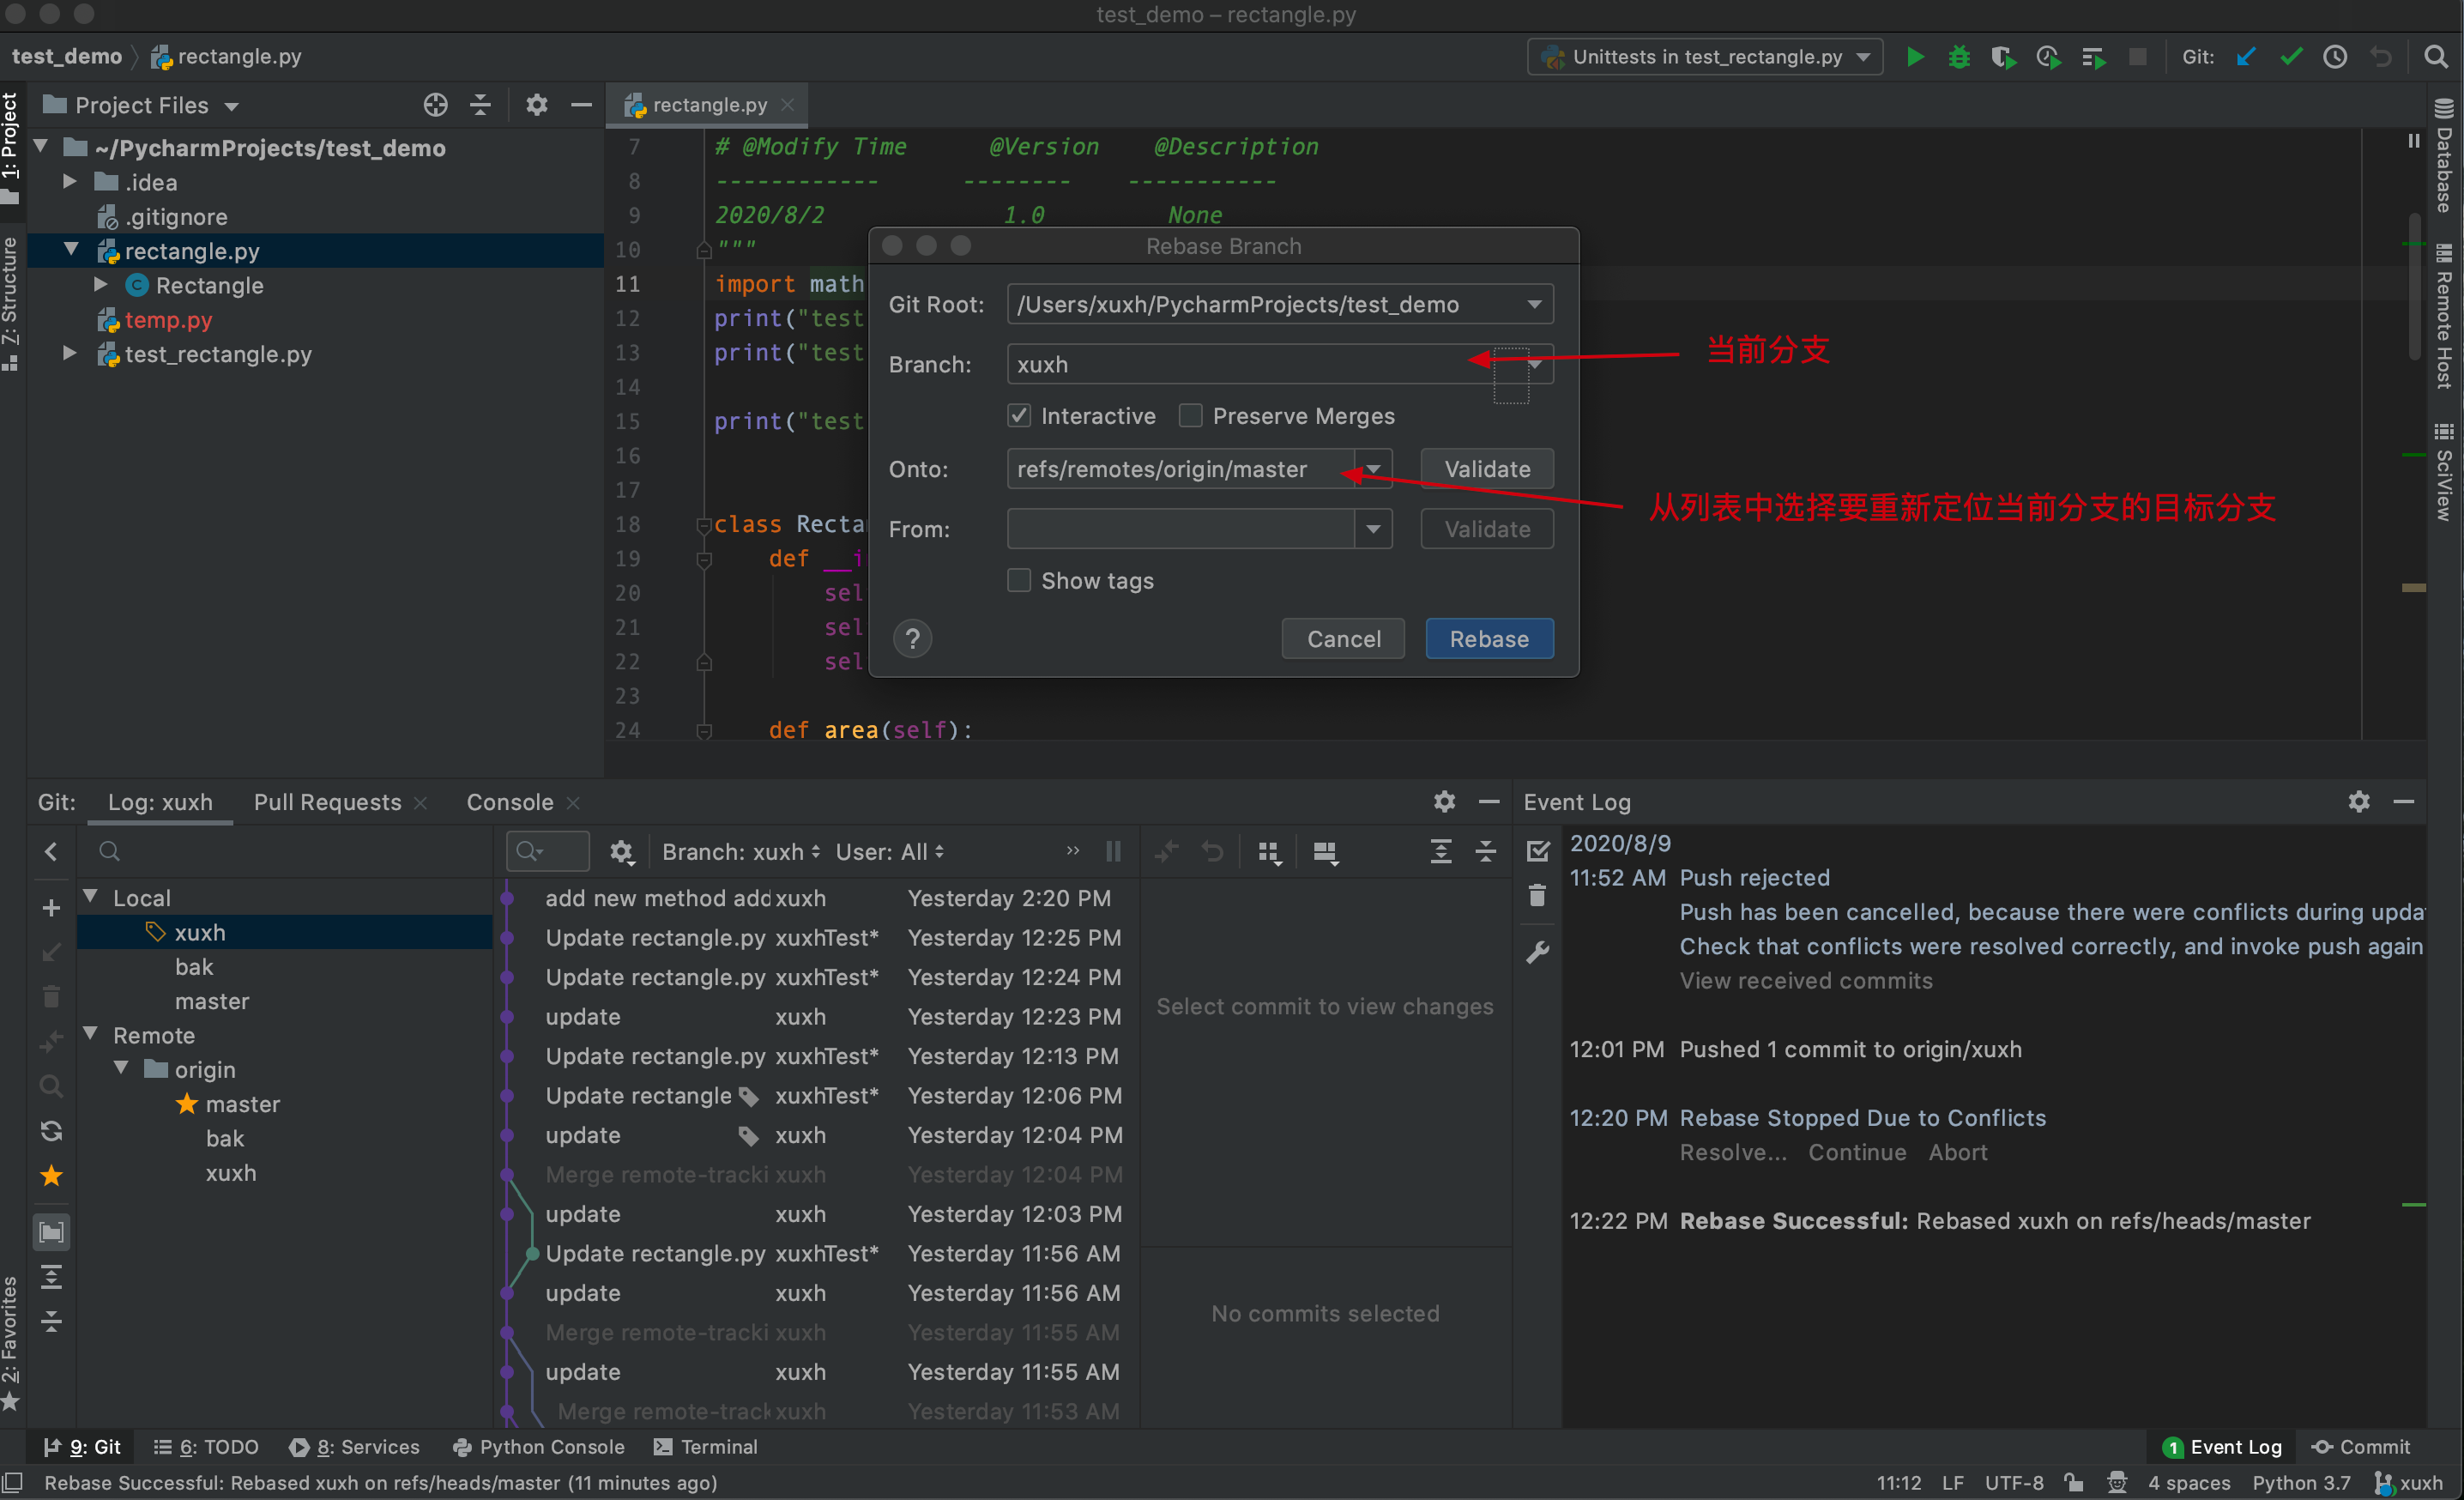2464x1500 pixels.
Task: Open Git tool window gear settings
Action: point(1445,801)
